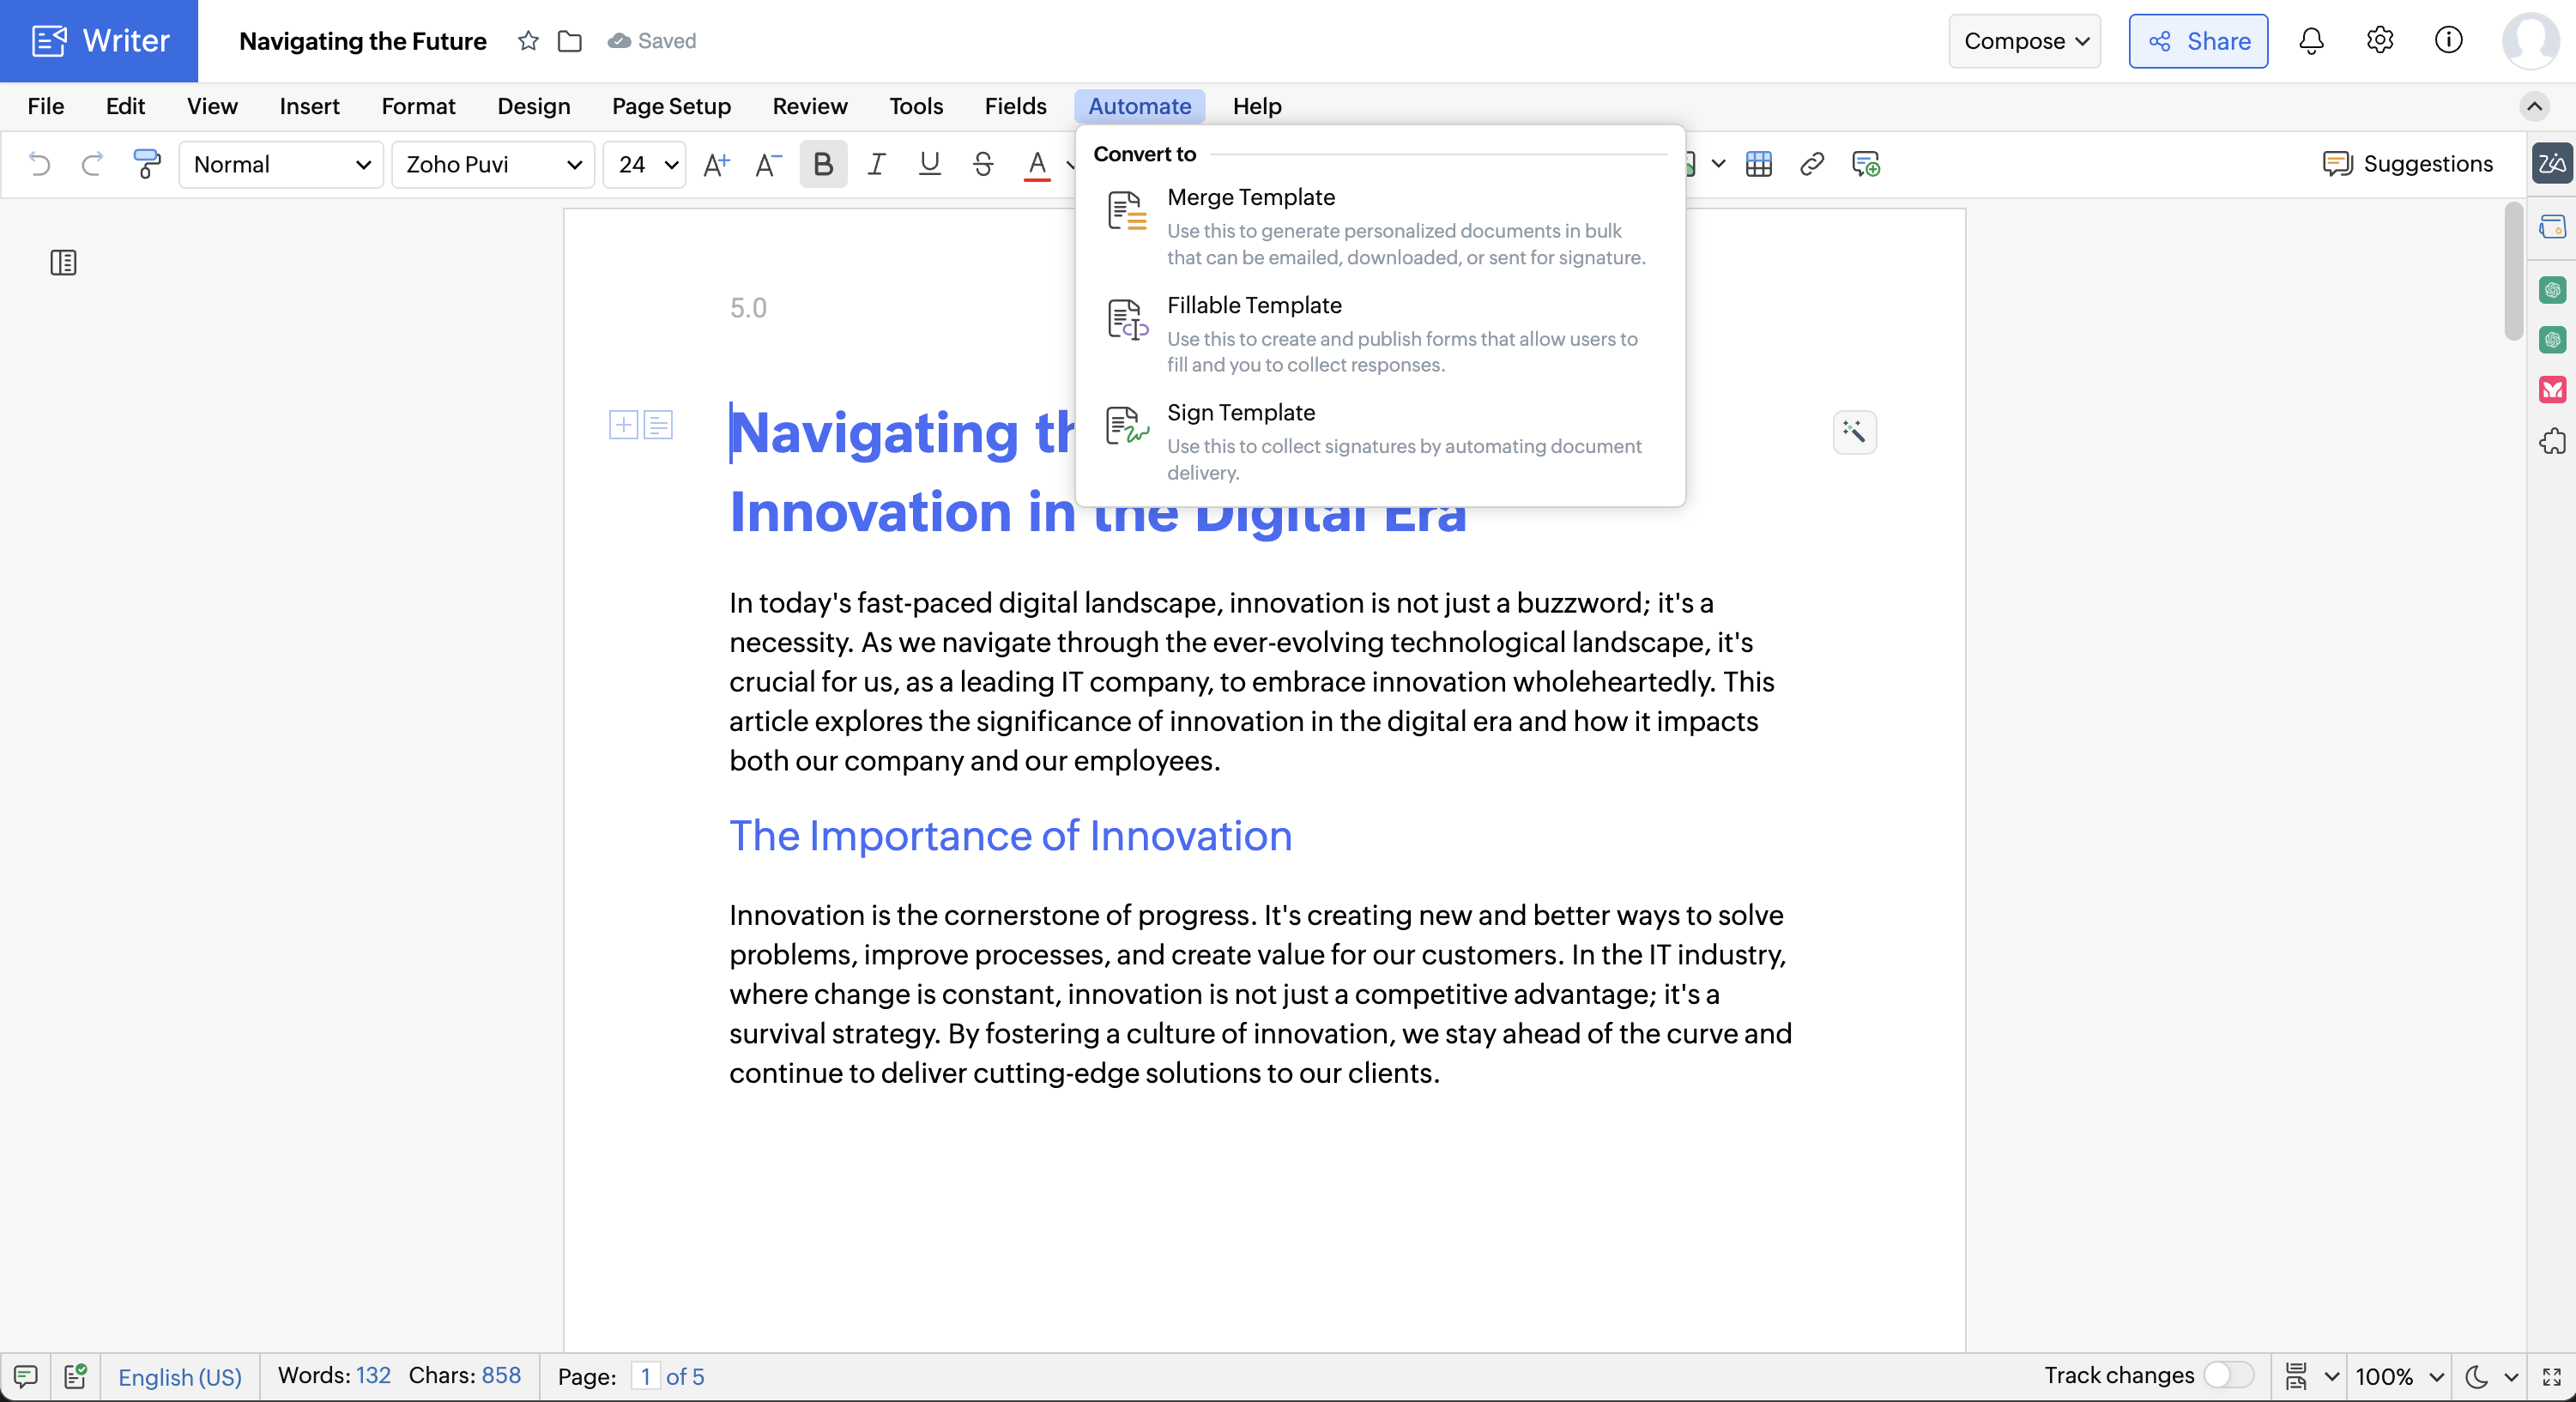Click the increase font size icon
The height and width of the screenshot is (1402, 2576).
tap(716, 164)
